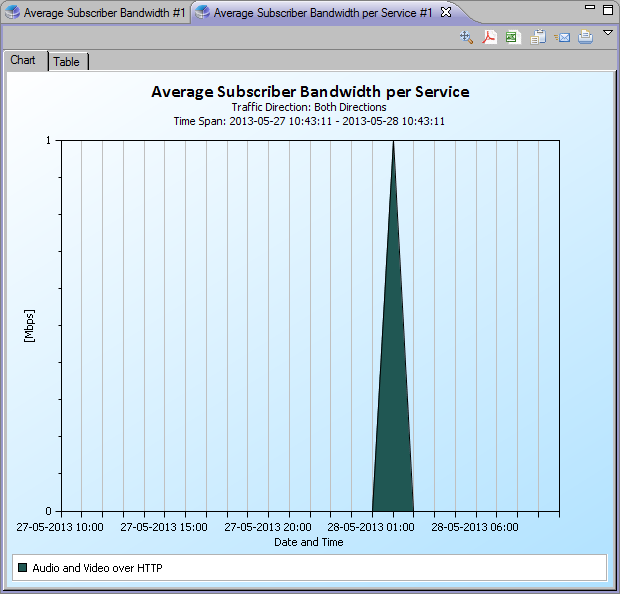The height and width of the screenshot is (594, 620).
Task: Export the report to PDF
Action: 490,38
